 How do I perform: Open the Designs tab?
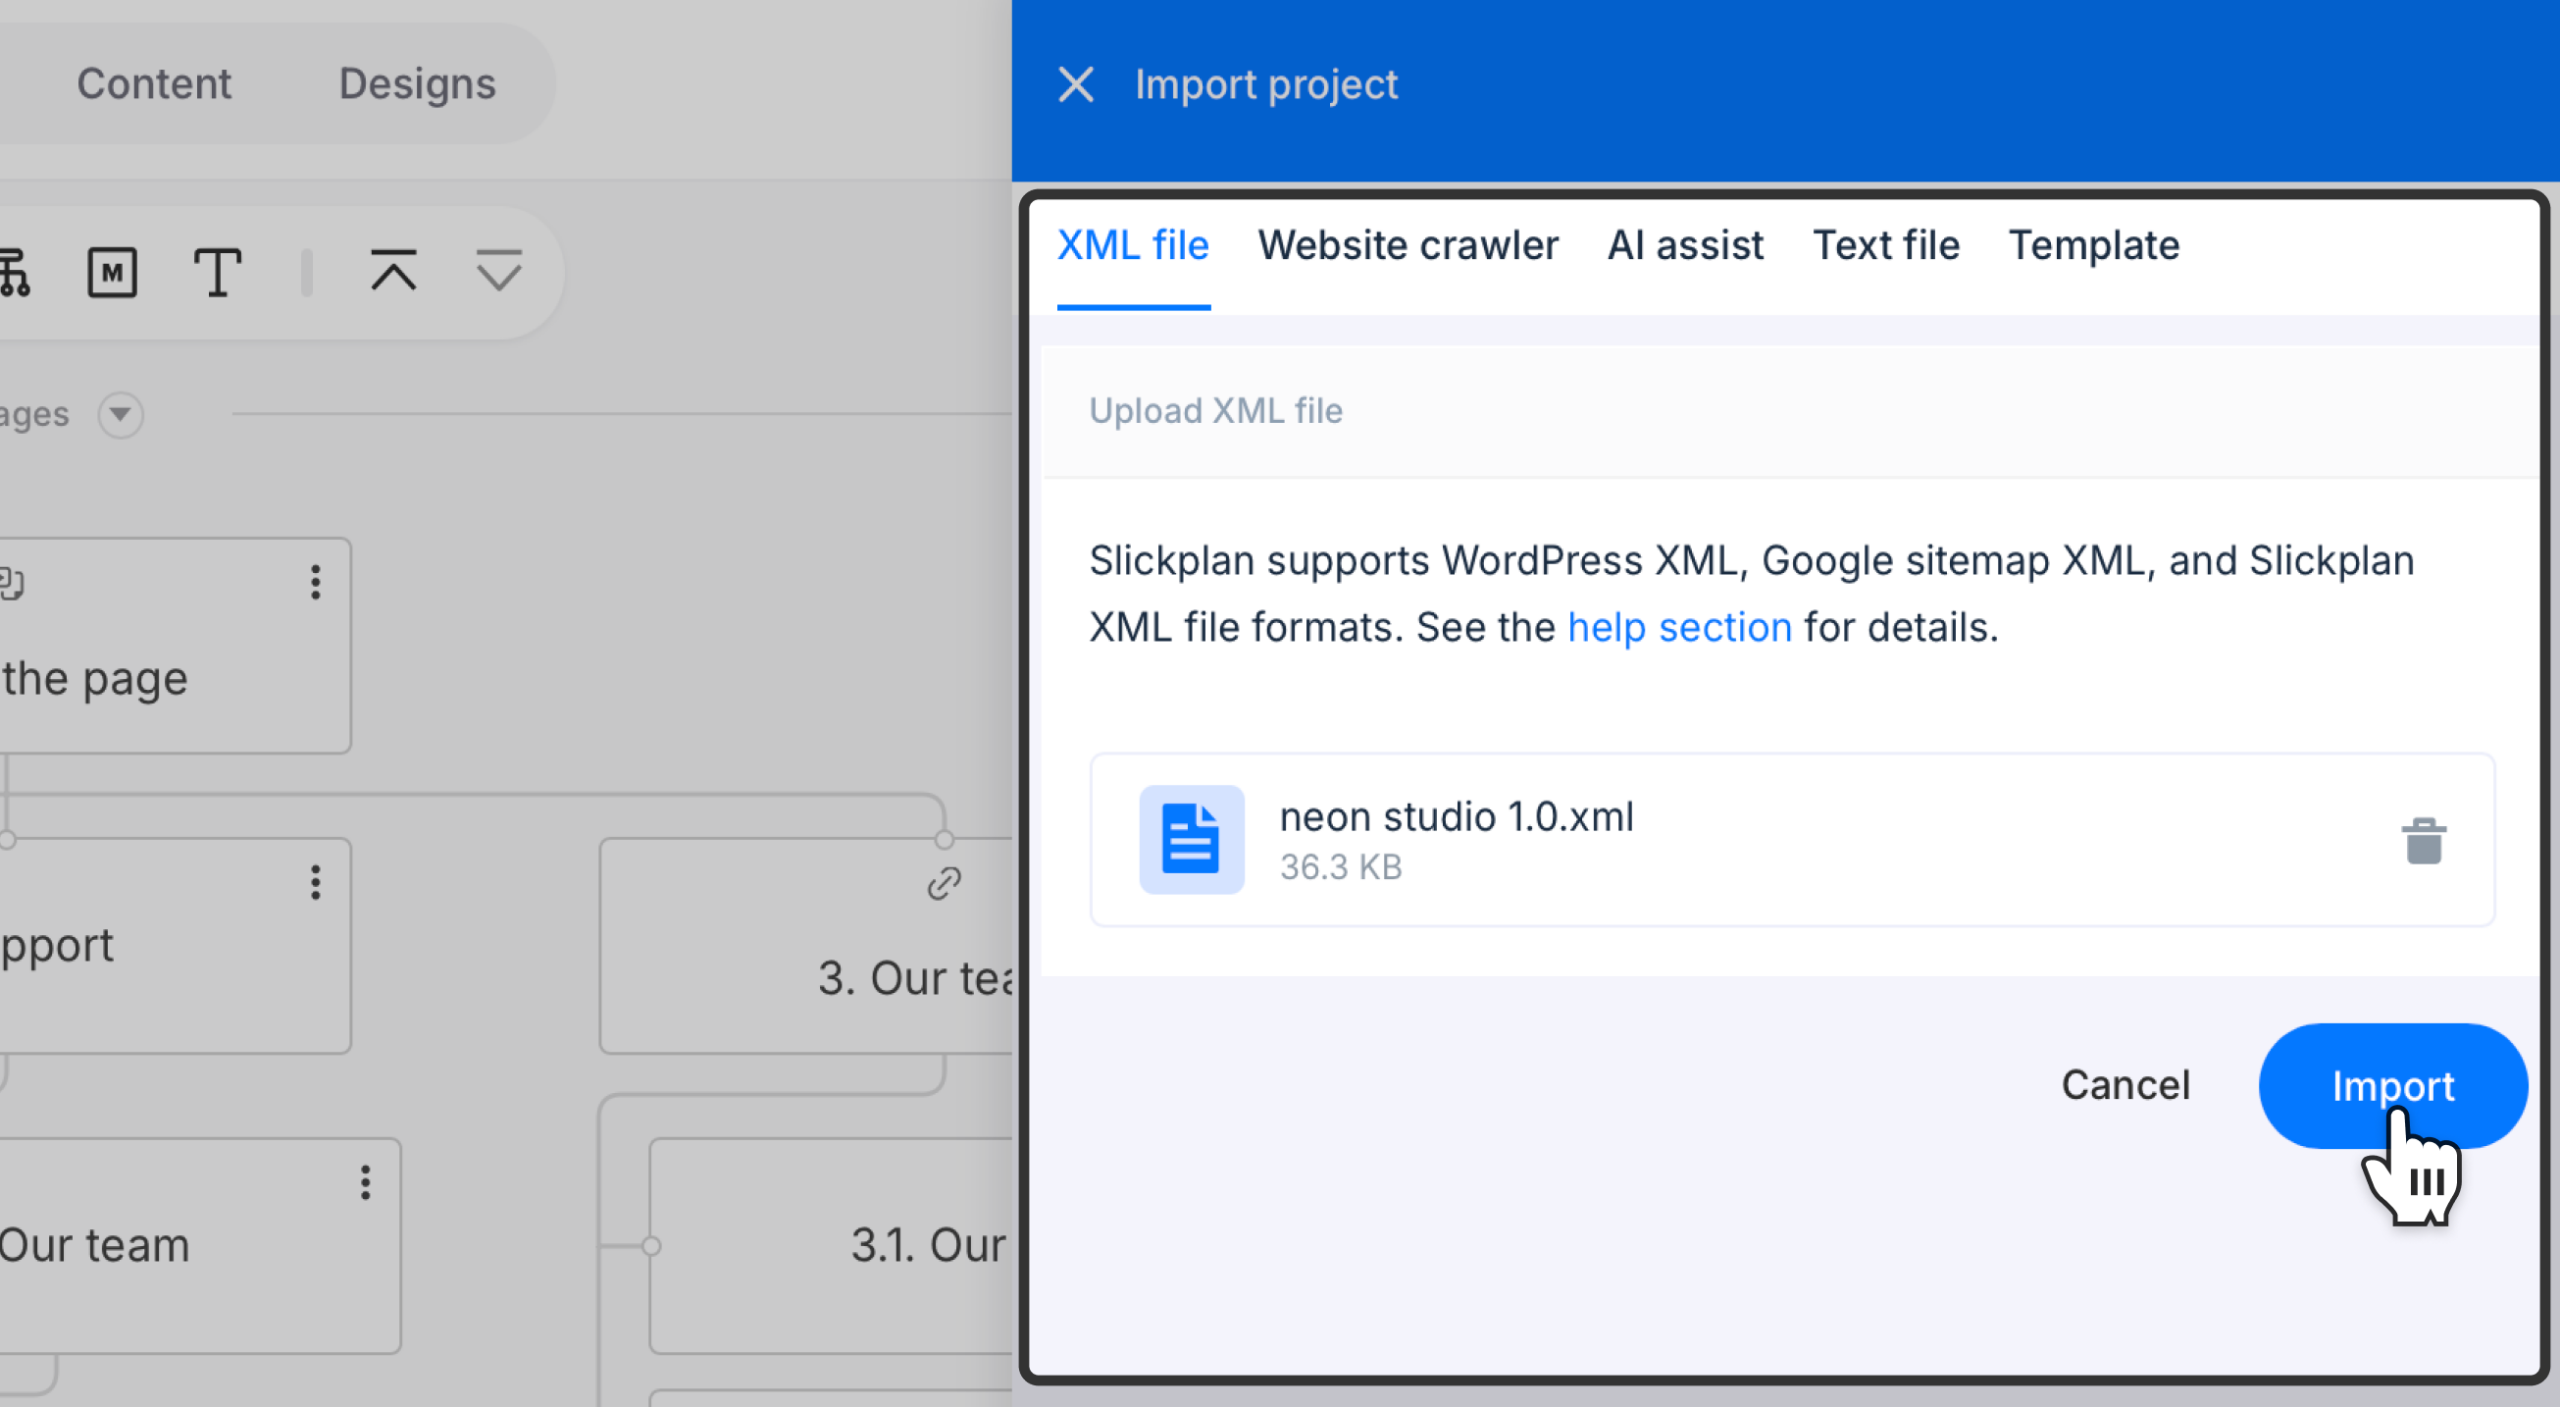point(417,84)
